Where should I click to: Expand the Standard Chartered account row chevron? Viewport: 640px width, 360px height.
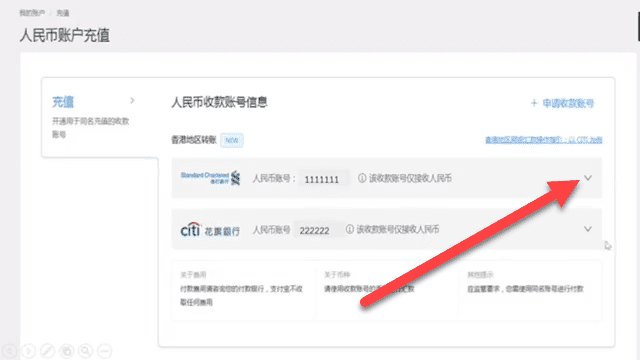coord(588,178)
